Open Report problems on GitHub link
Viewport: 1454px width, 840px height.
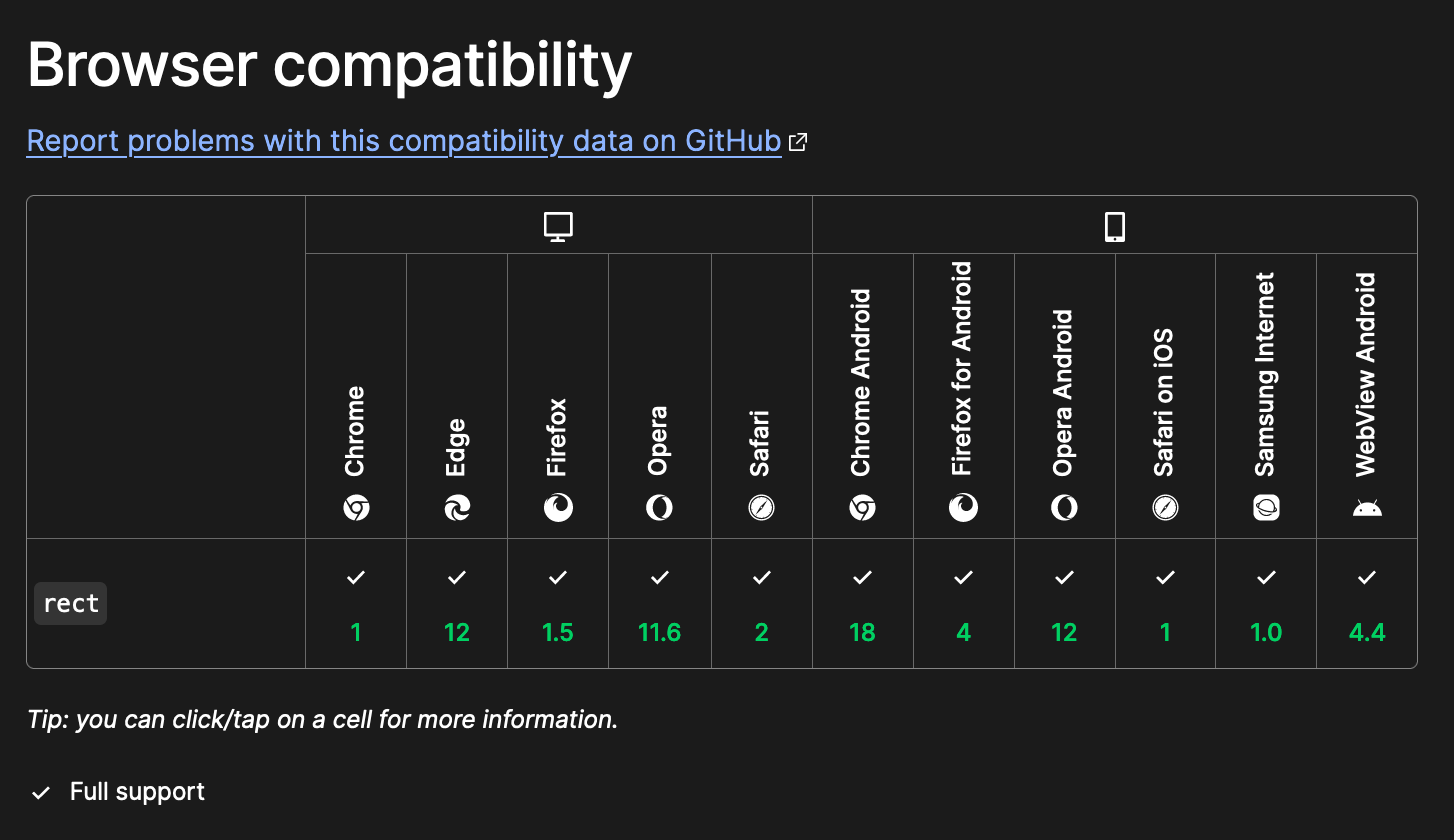403,141
